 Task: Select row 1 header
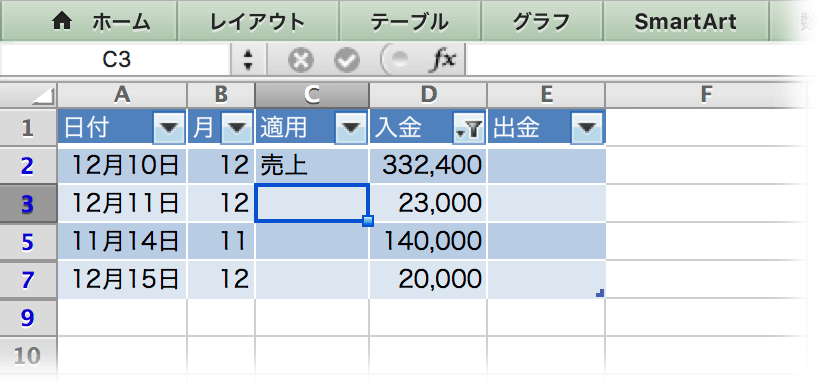point(28,127)
